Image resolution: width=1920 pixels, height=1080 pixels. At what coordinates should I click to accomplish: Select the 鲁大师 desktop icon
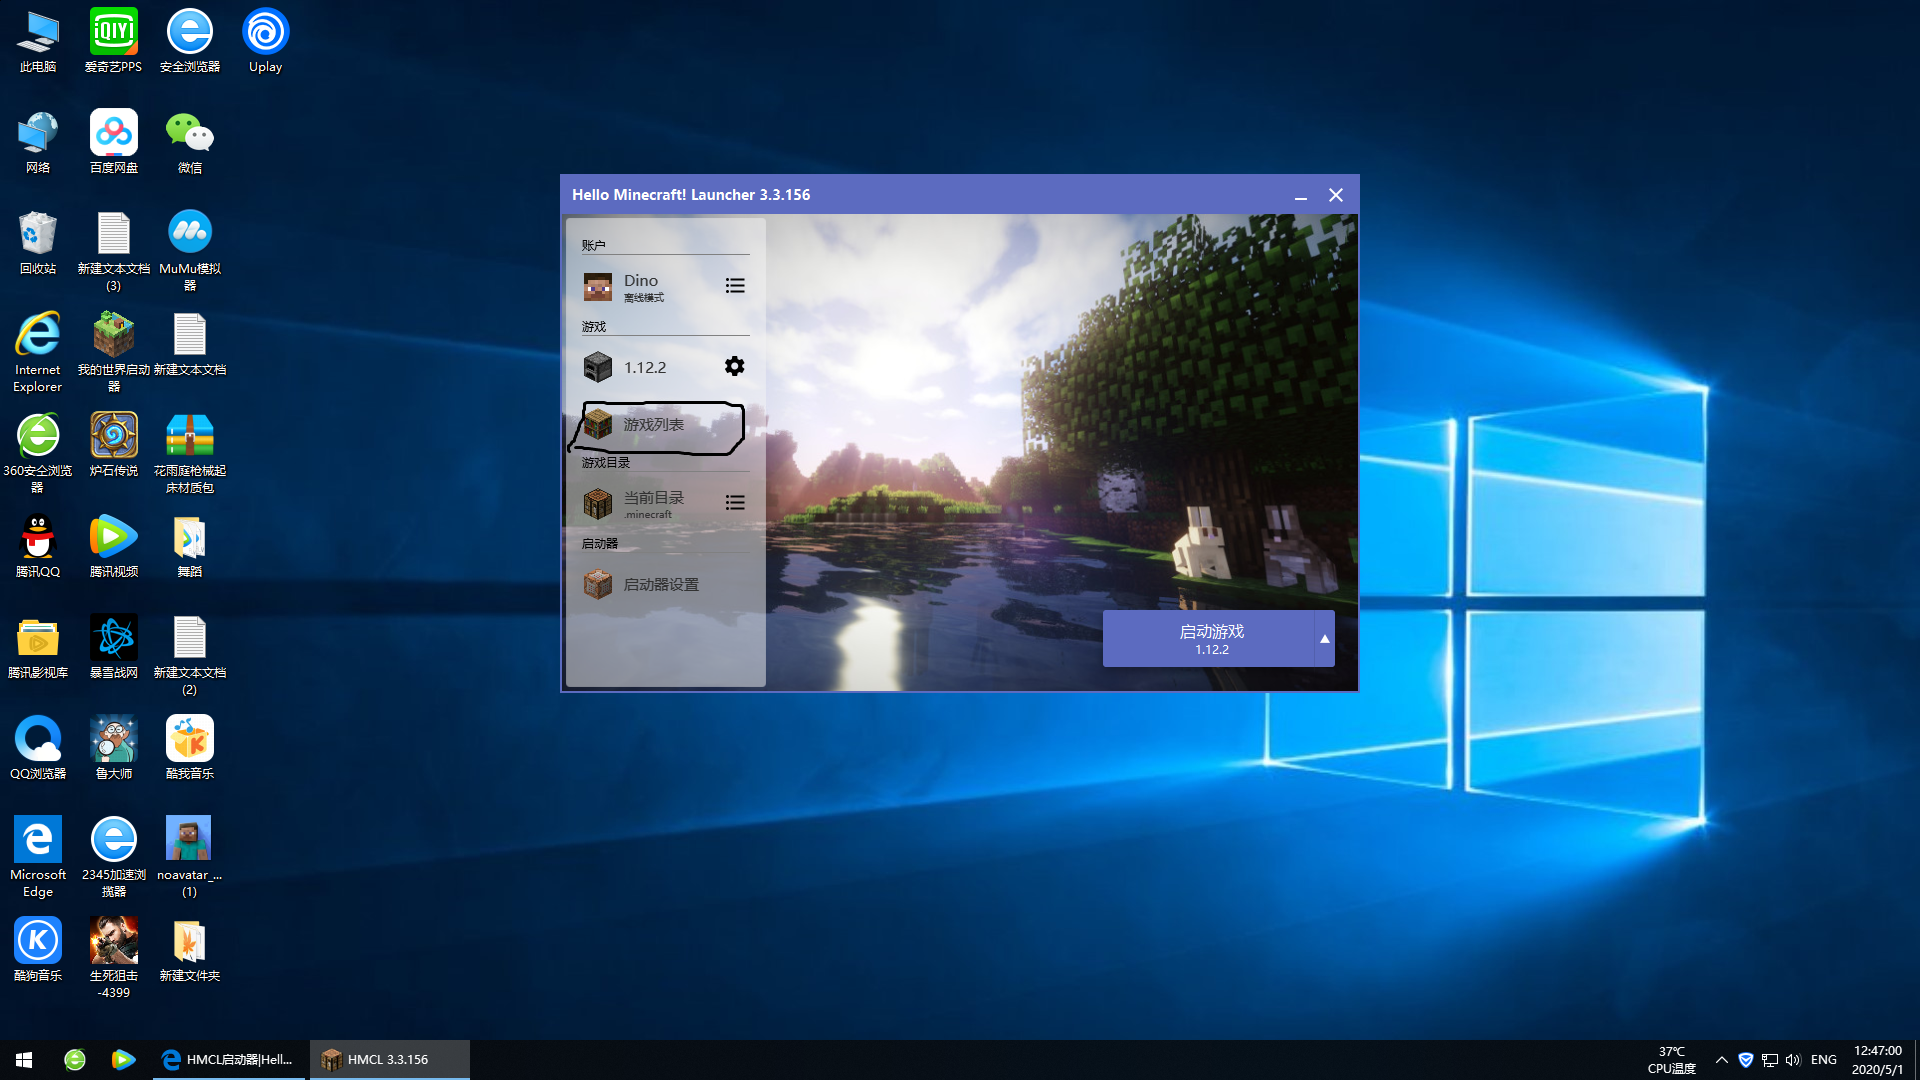(x=113, y=748)
